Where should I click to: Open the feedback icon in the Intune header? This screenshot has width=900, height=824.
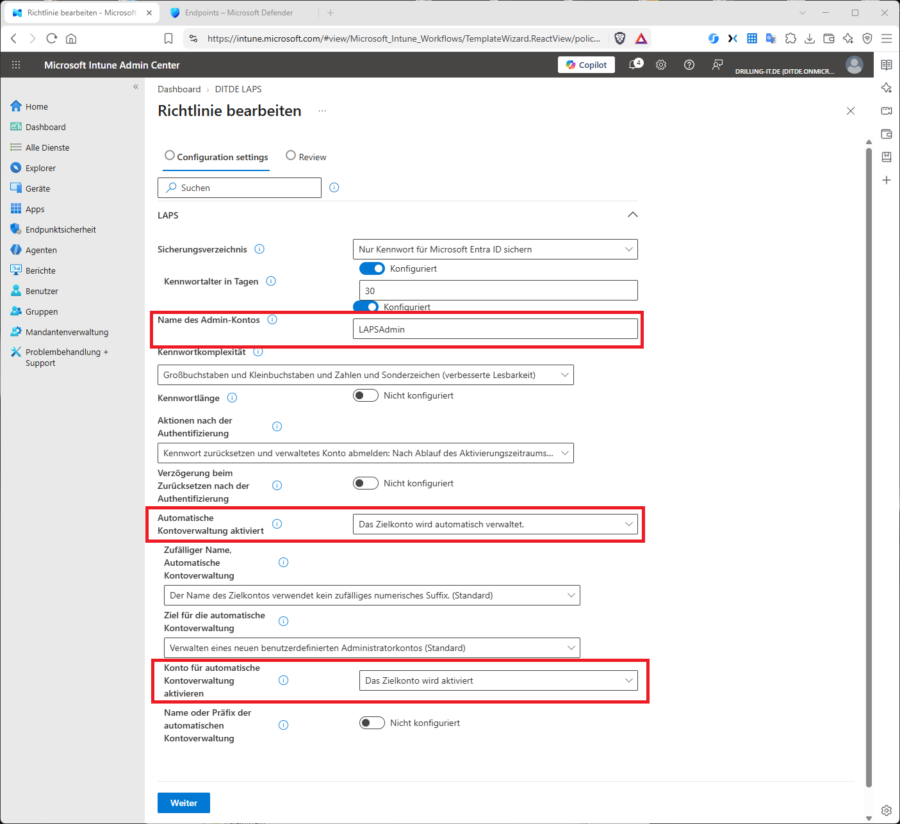(x=717, y=65)
